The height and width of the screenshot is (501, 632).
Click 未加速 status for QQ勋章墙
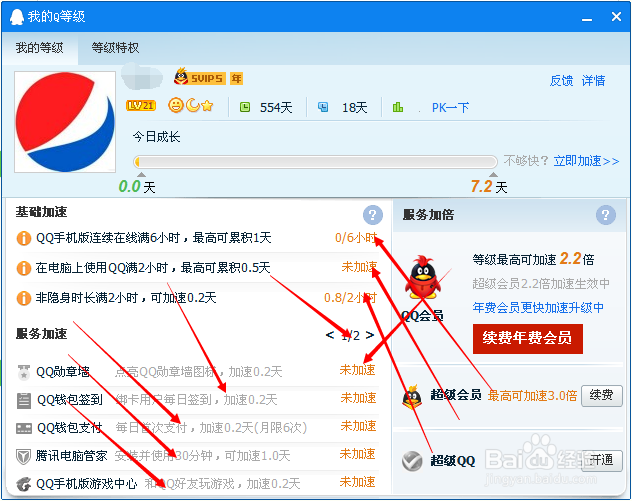click(x=358, y=370)
